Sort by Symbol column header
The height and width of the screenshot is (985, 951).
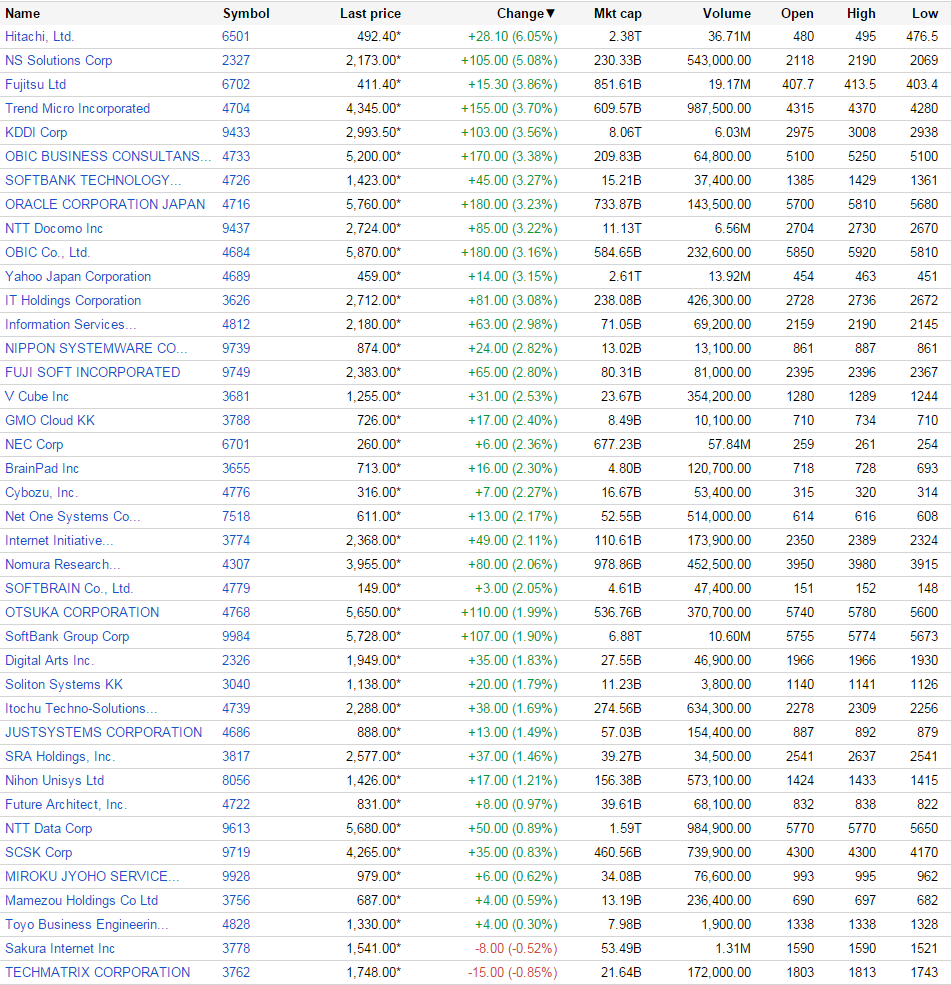click(246, 13)
